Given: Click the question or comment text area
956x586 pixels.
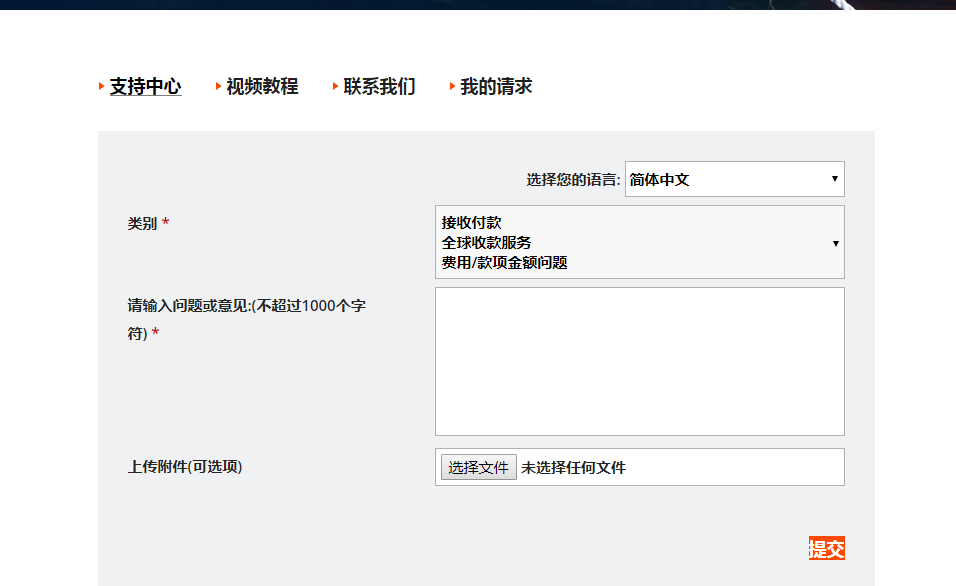Looking at the screenshot, I should click(640, 362).
